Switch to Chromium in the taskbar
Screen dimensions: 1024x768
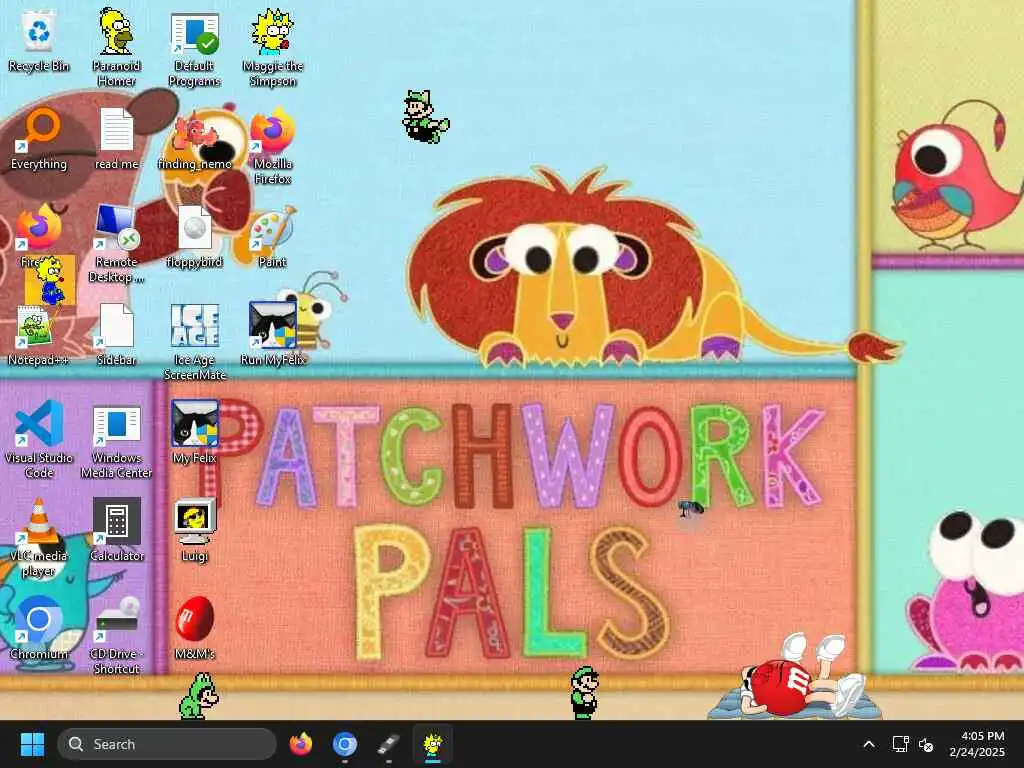[345, 744]
